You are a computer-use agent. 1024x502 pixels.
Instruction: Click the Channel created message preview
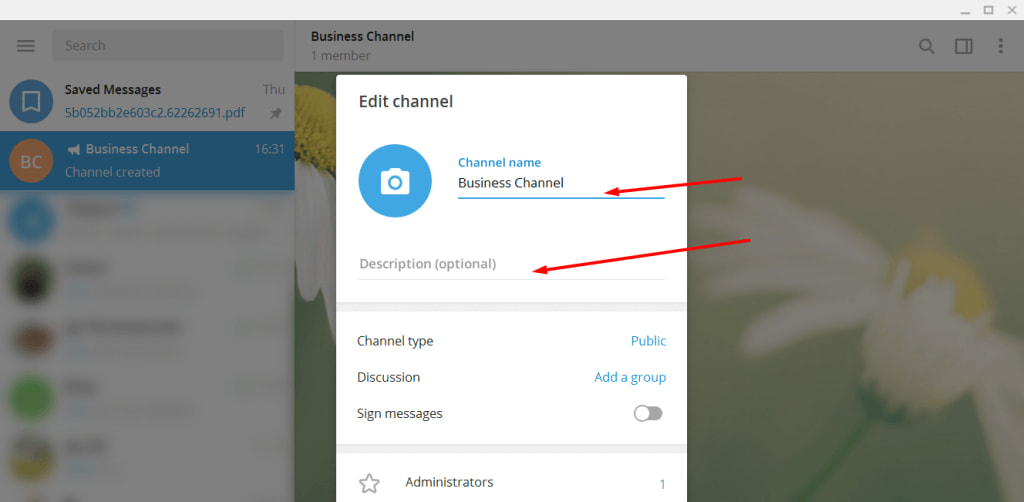coord(112,172)
